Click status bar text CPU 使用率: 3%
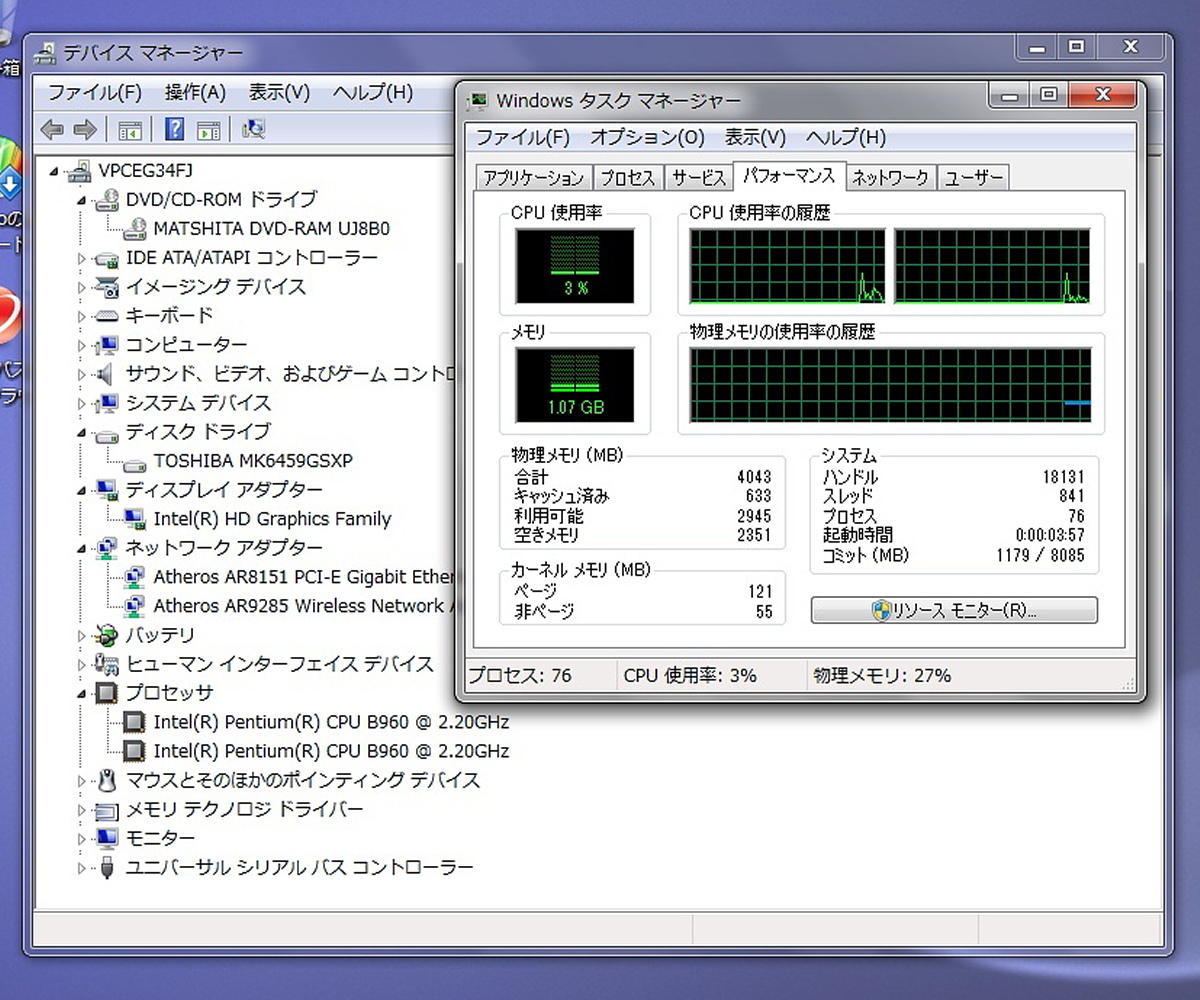The image size is (1200, 1000). coord(690,676)
